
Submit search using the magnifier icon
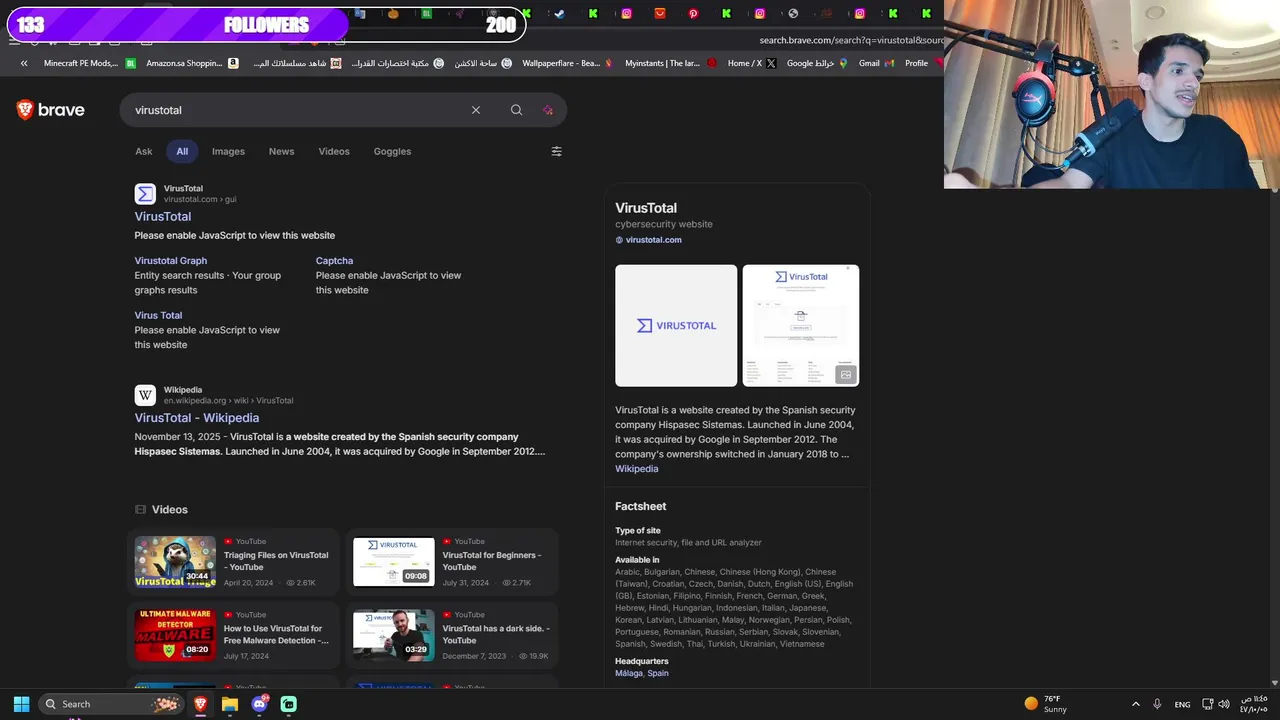pyautogui.click(x=516, y=110)
